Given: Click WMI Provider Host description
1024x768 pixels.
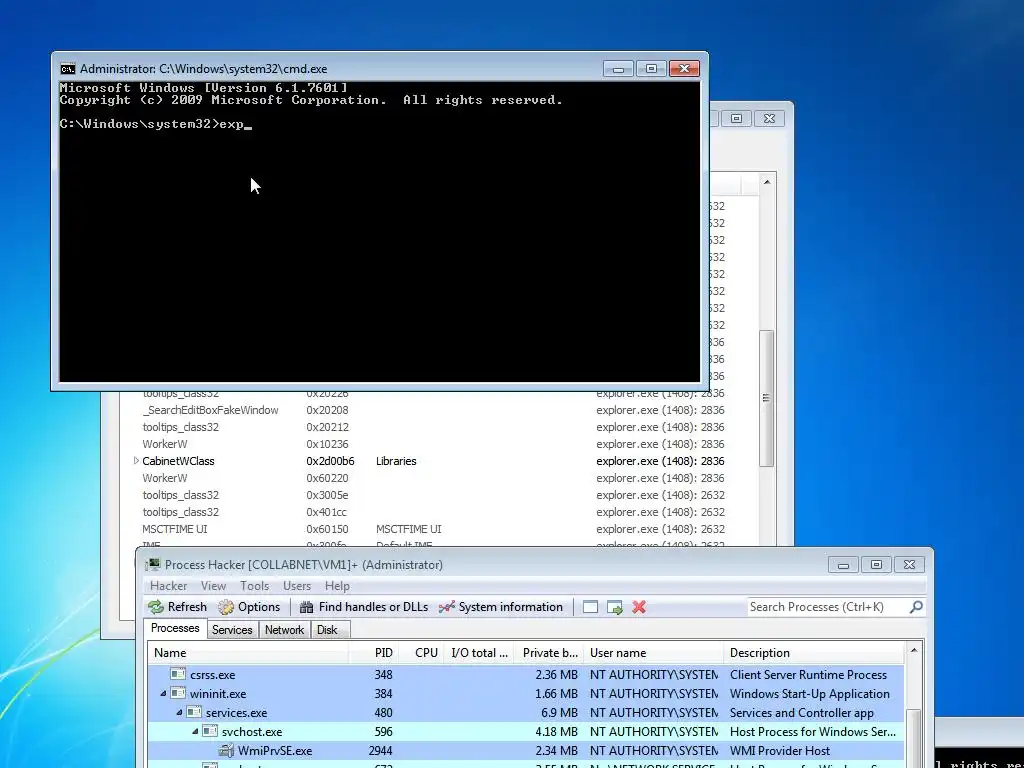Looking at the screenshot, I should (780, 751).
